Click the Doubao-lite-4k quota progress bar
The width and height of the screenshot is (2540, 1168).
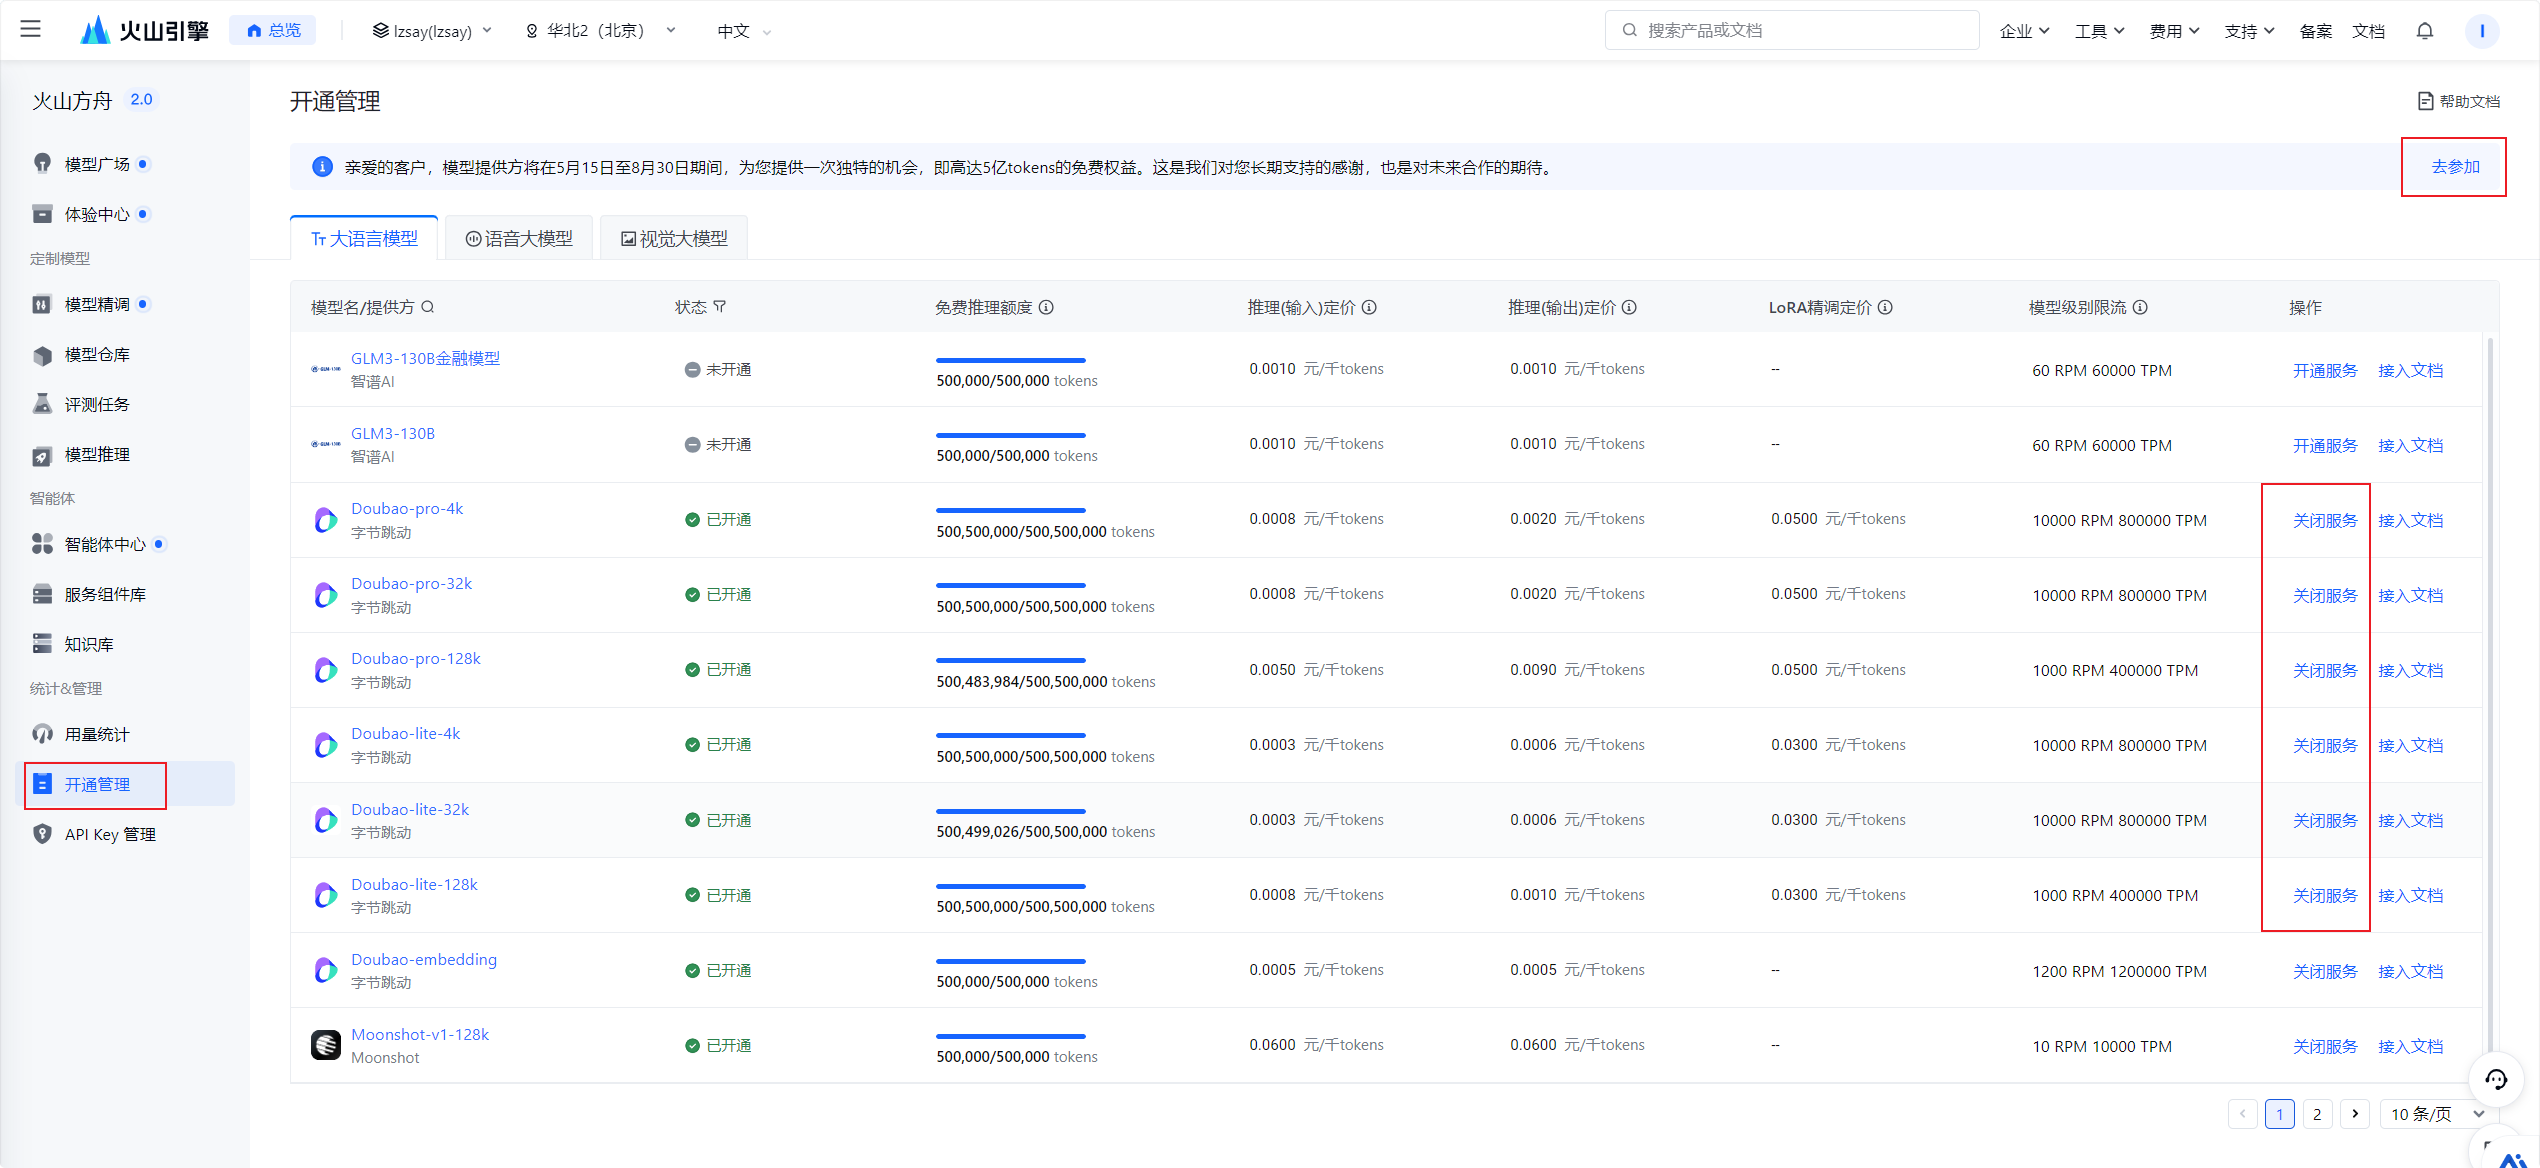click(x=1010, y=735)
